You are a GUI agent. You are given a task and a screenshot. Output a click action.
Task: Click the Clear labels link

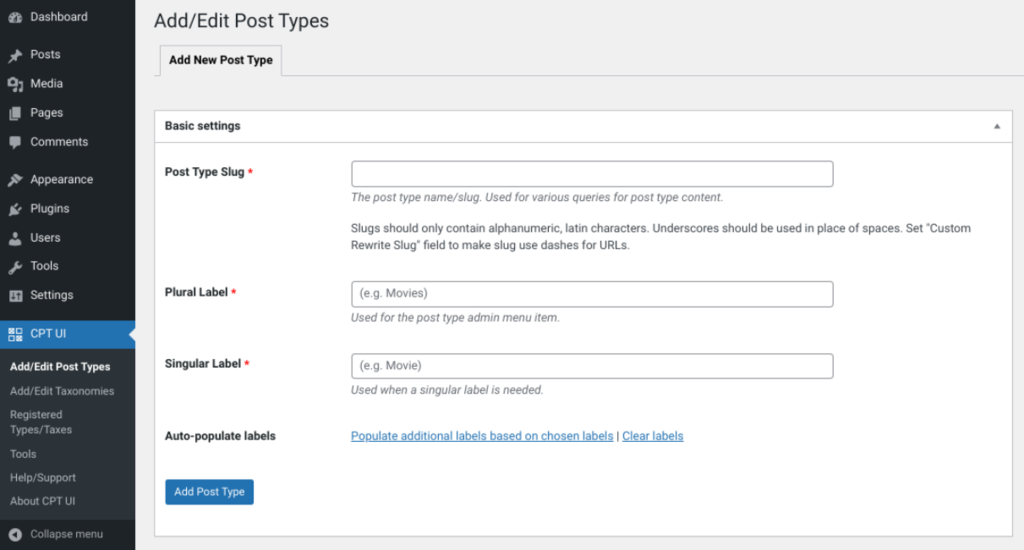coord(652,436)
